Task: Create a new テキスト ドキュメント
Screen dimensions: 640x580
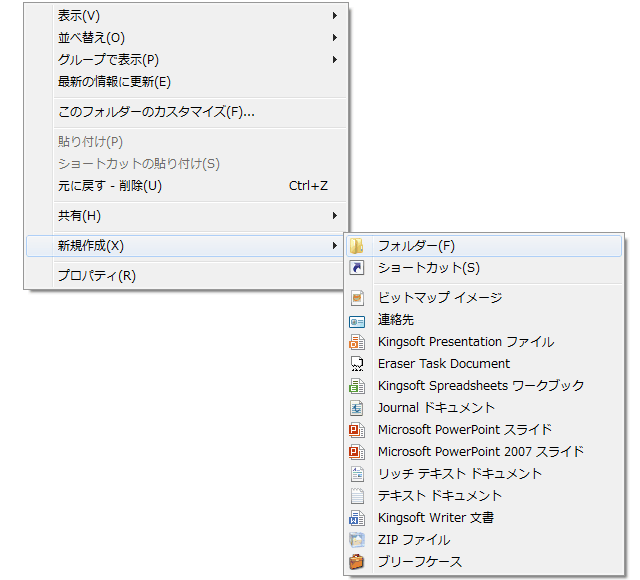Action: [440, 496]
